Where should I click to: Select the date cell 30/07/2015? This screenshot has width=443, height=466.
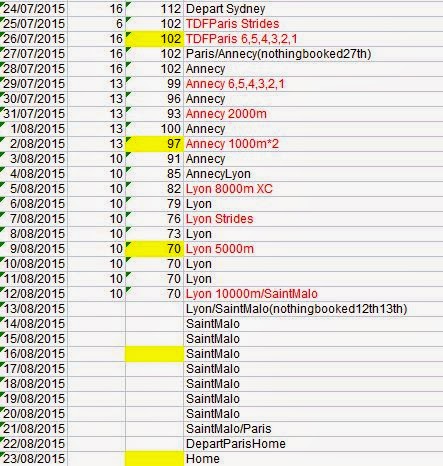pyautogui.click(x=34, y=99)
